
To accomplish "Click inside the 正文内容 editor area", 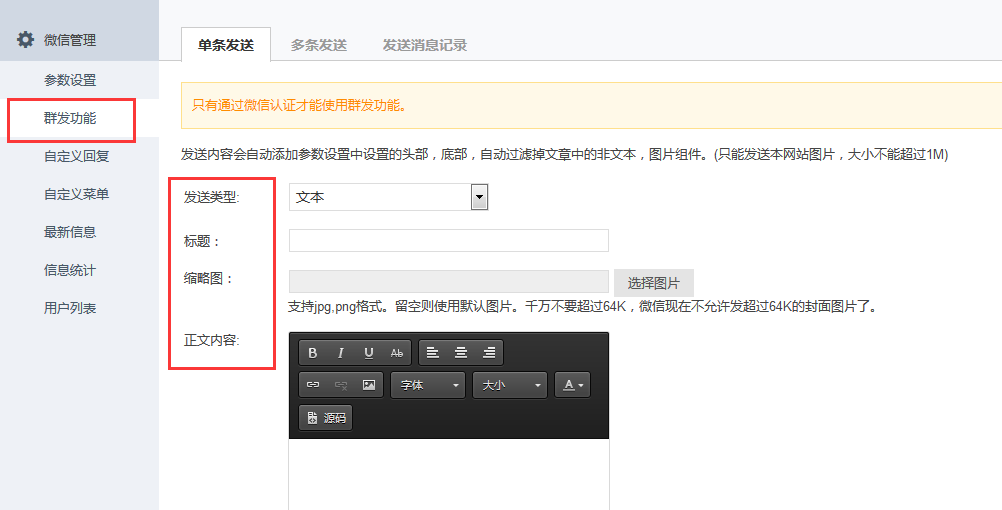I will click(x=449, y=474).
